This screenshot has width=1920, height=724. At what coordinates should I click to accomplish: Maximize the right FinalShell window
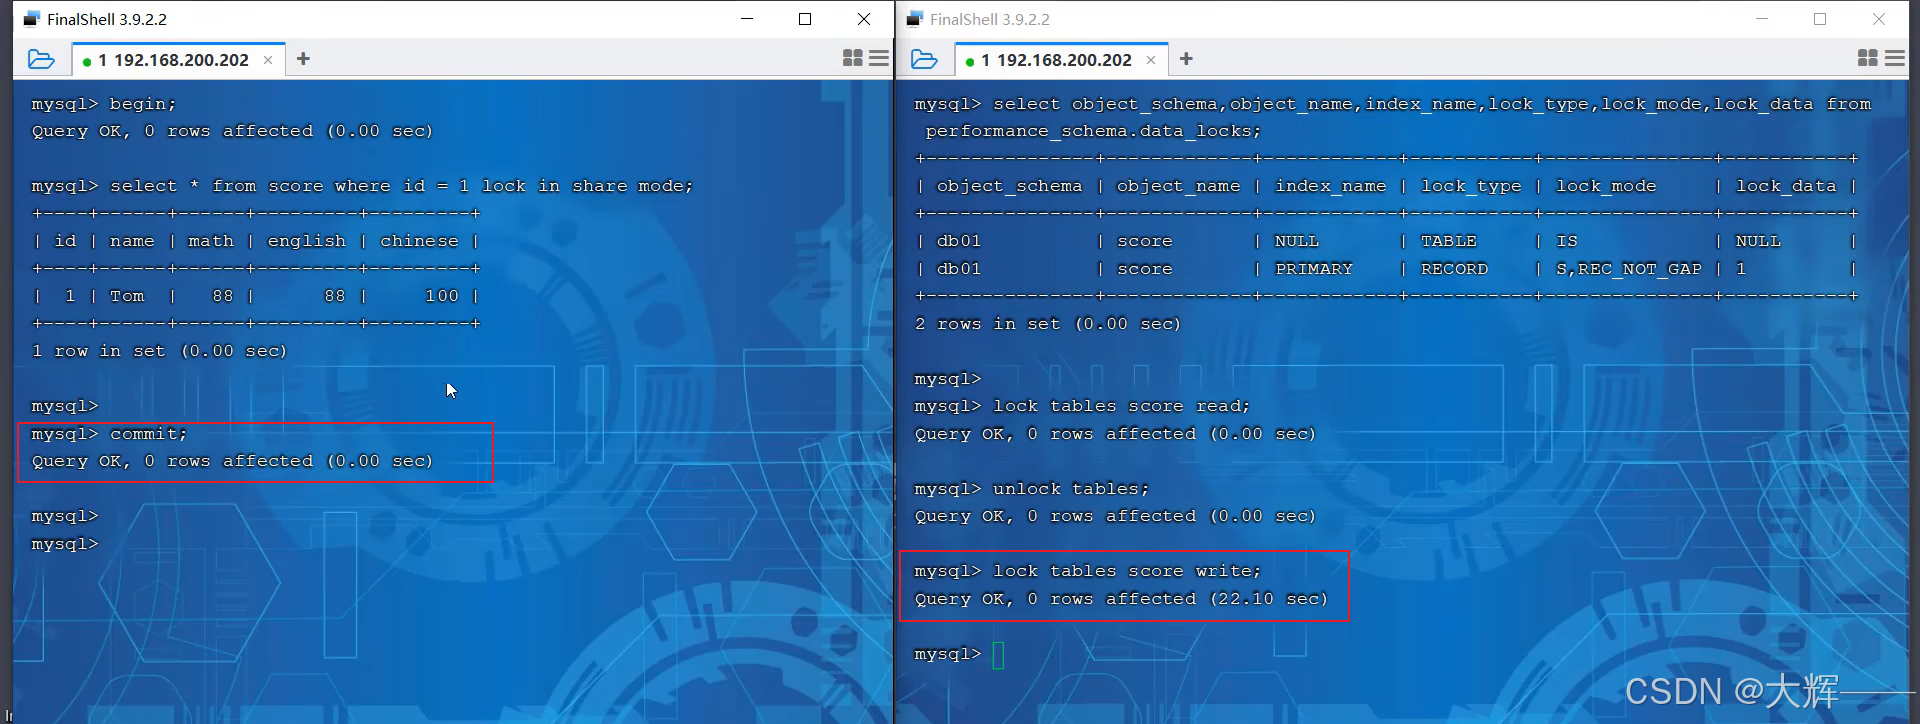[1820, 19]
